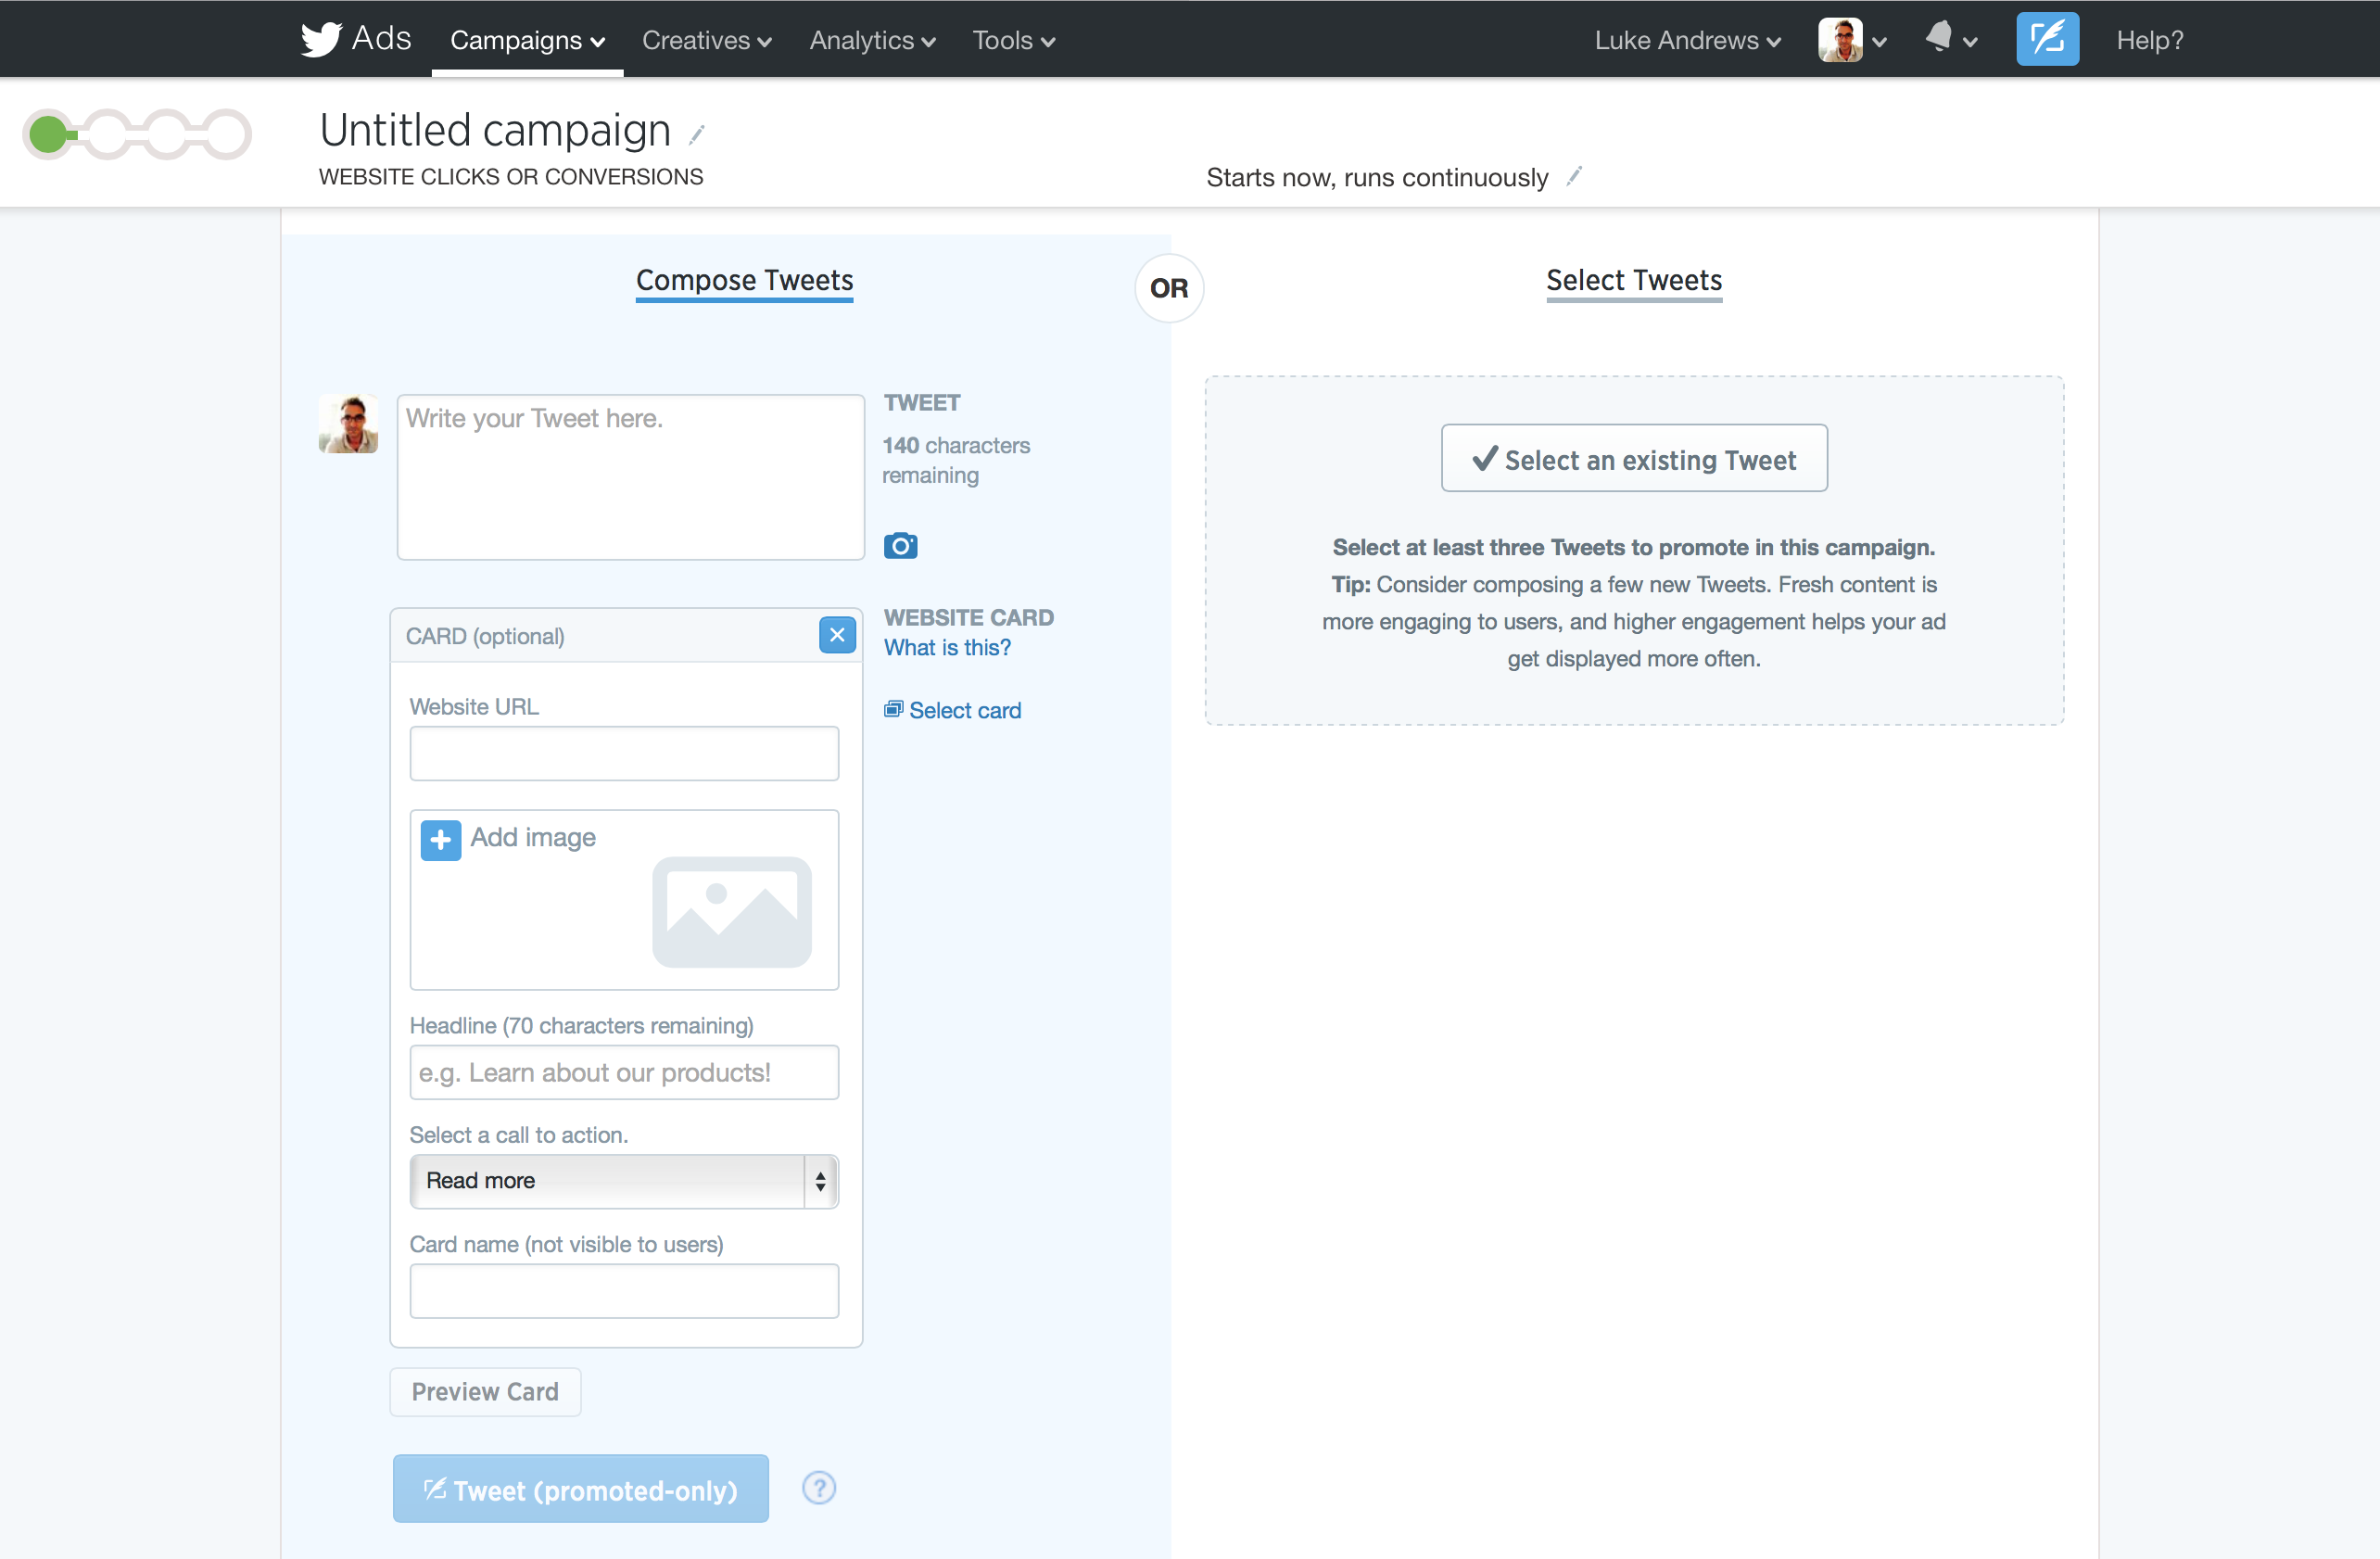
Task: Open the Help? link
Action: click(2149, 40)
